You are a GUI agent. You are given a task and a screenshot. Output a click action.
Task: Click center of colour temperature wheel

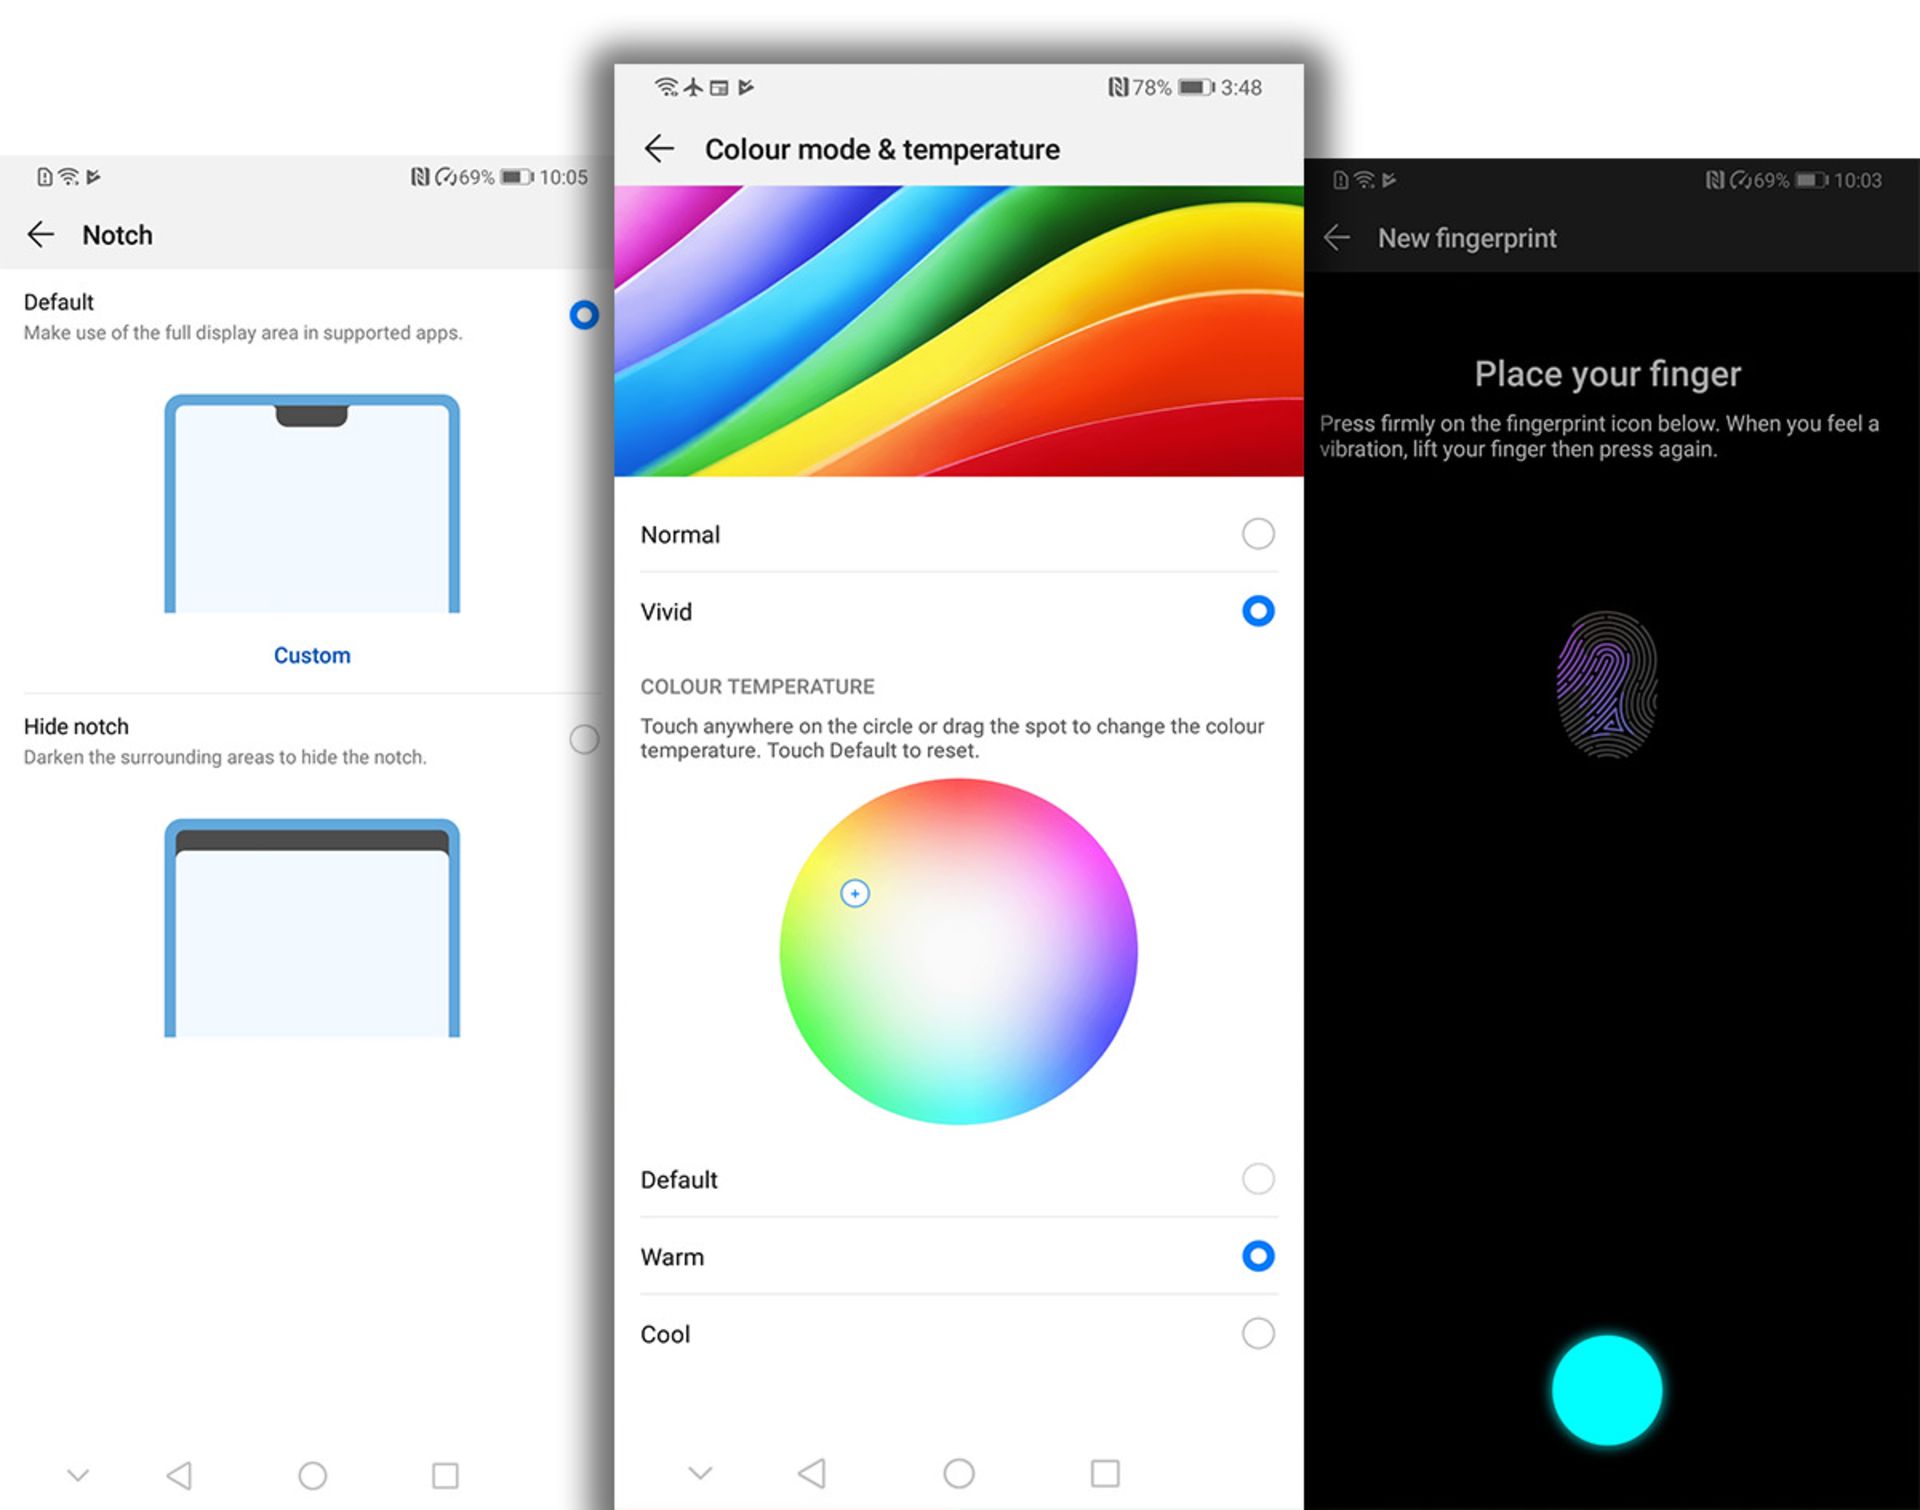pyautogui.click(x=958, y=952)
